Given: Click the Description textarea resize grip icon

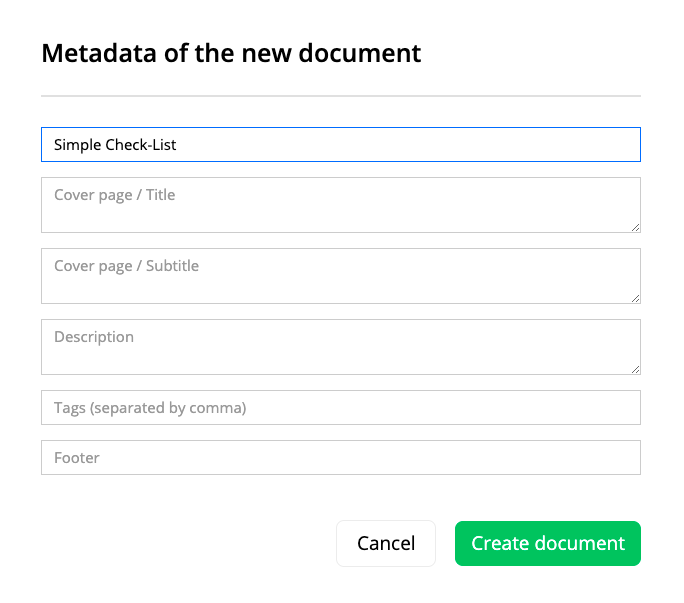Looking at the screenshot, I should (635, 370).
